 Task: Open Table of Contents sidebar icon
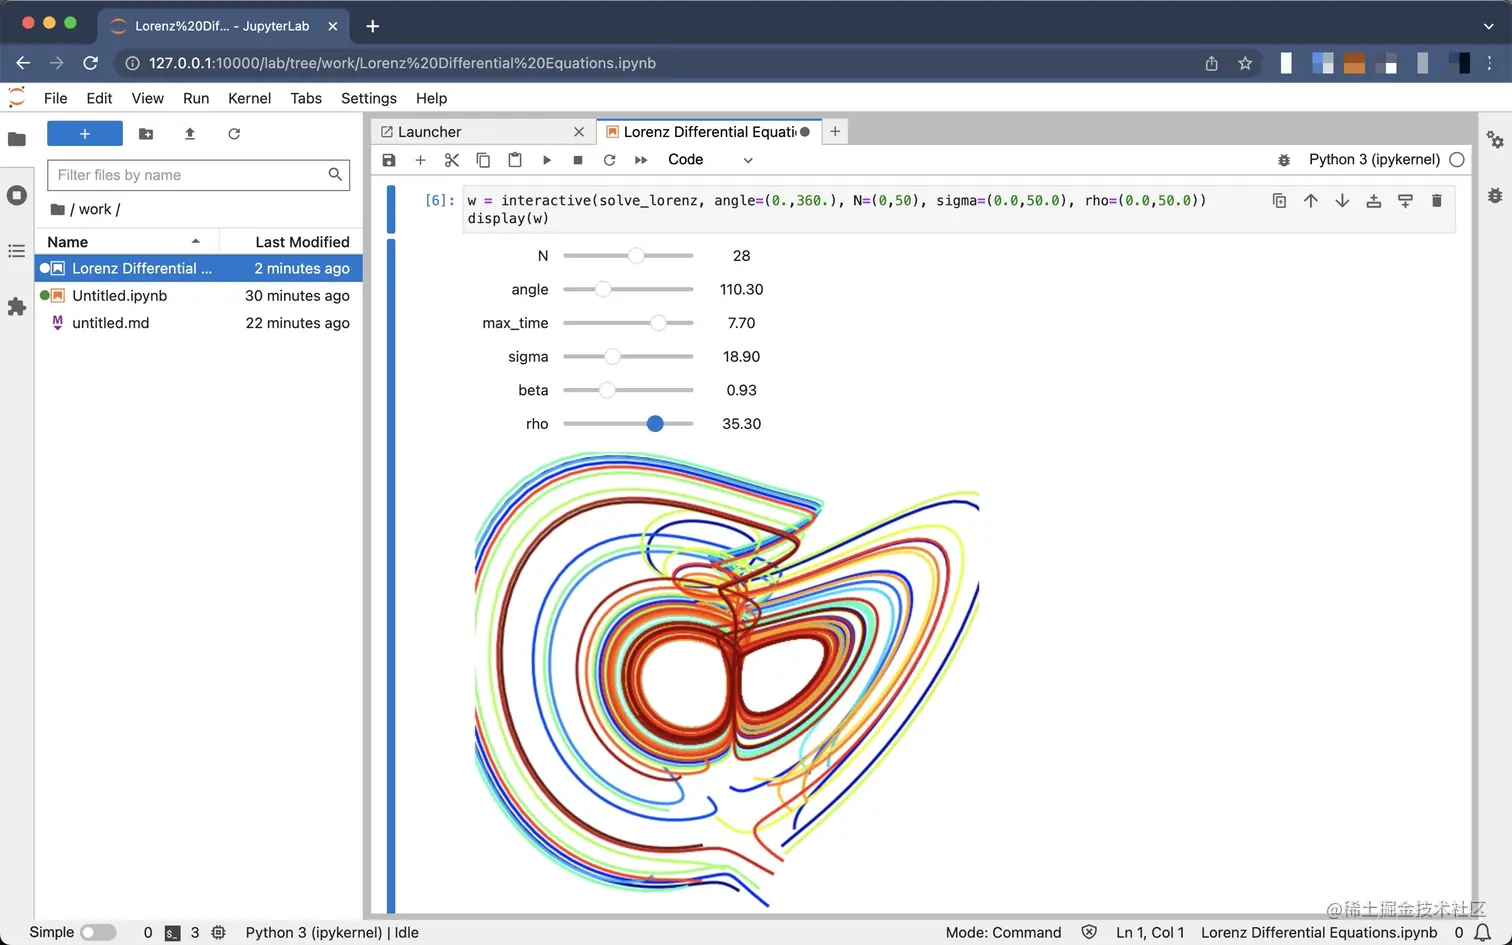17,251
